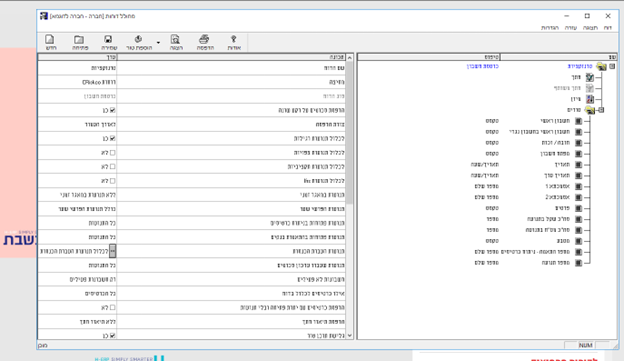
Task: Open the הגדרות menu
Action: point(550,28)
